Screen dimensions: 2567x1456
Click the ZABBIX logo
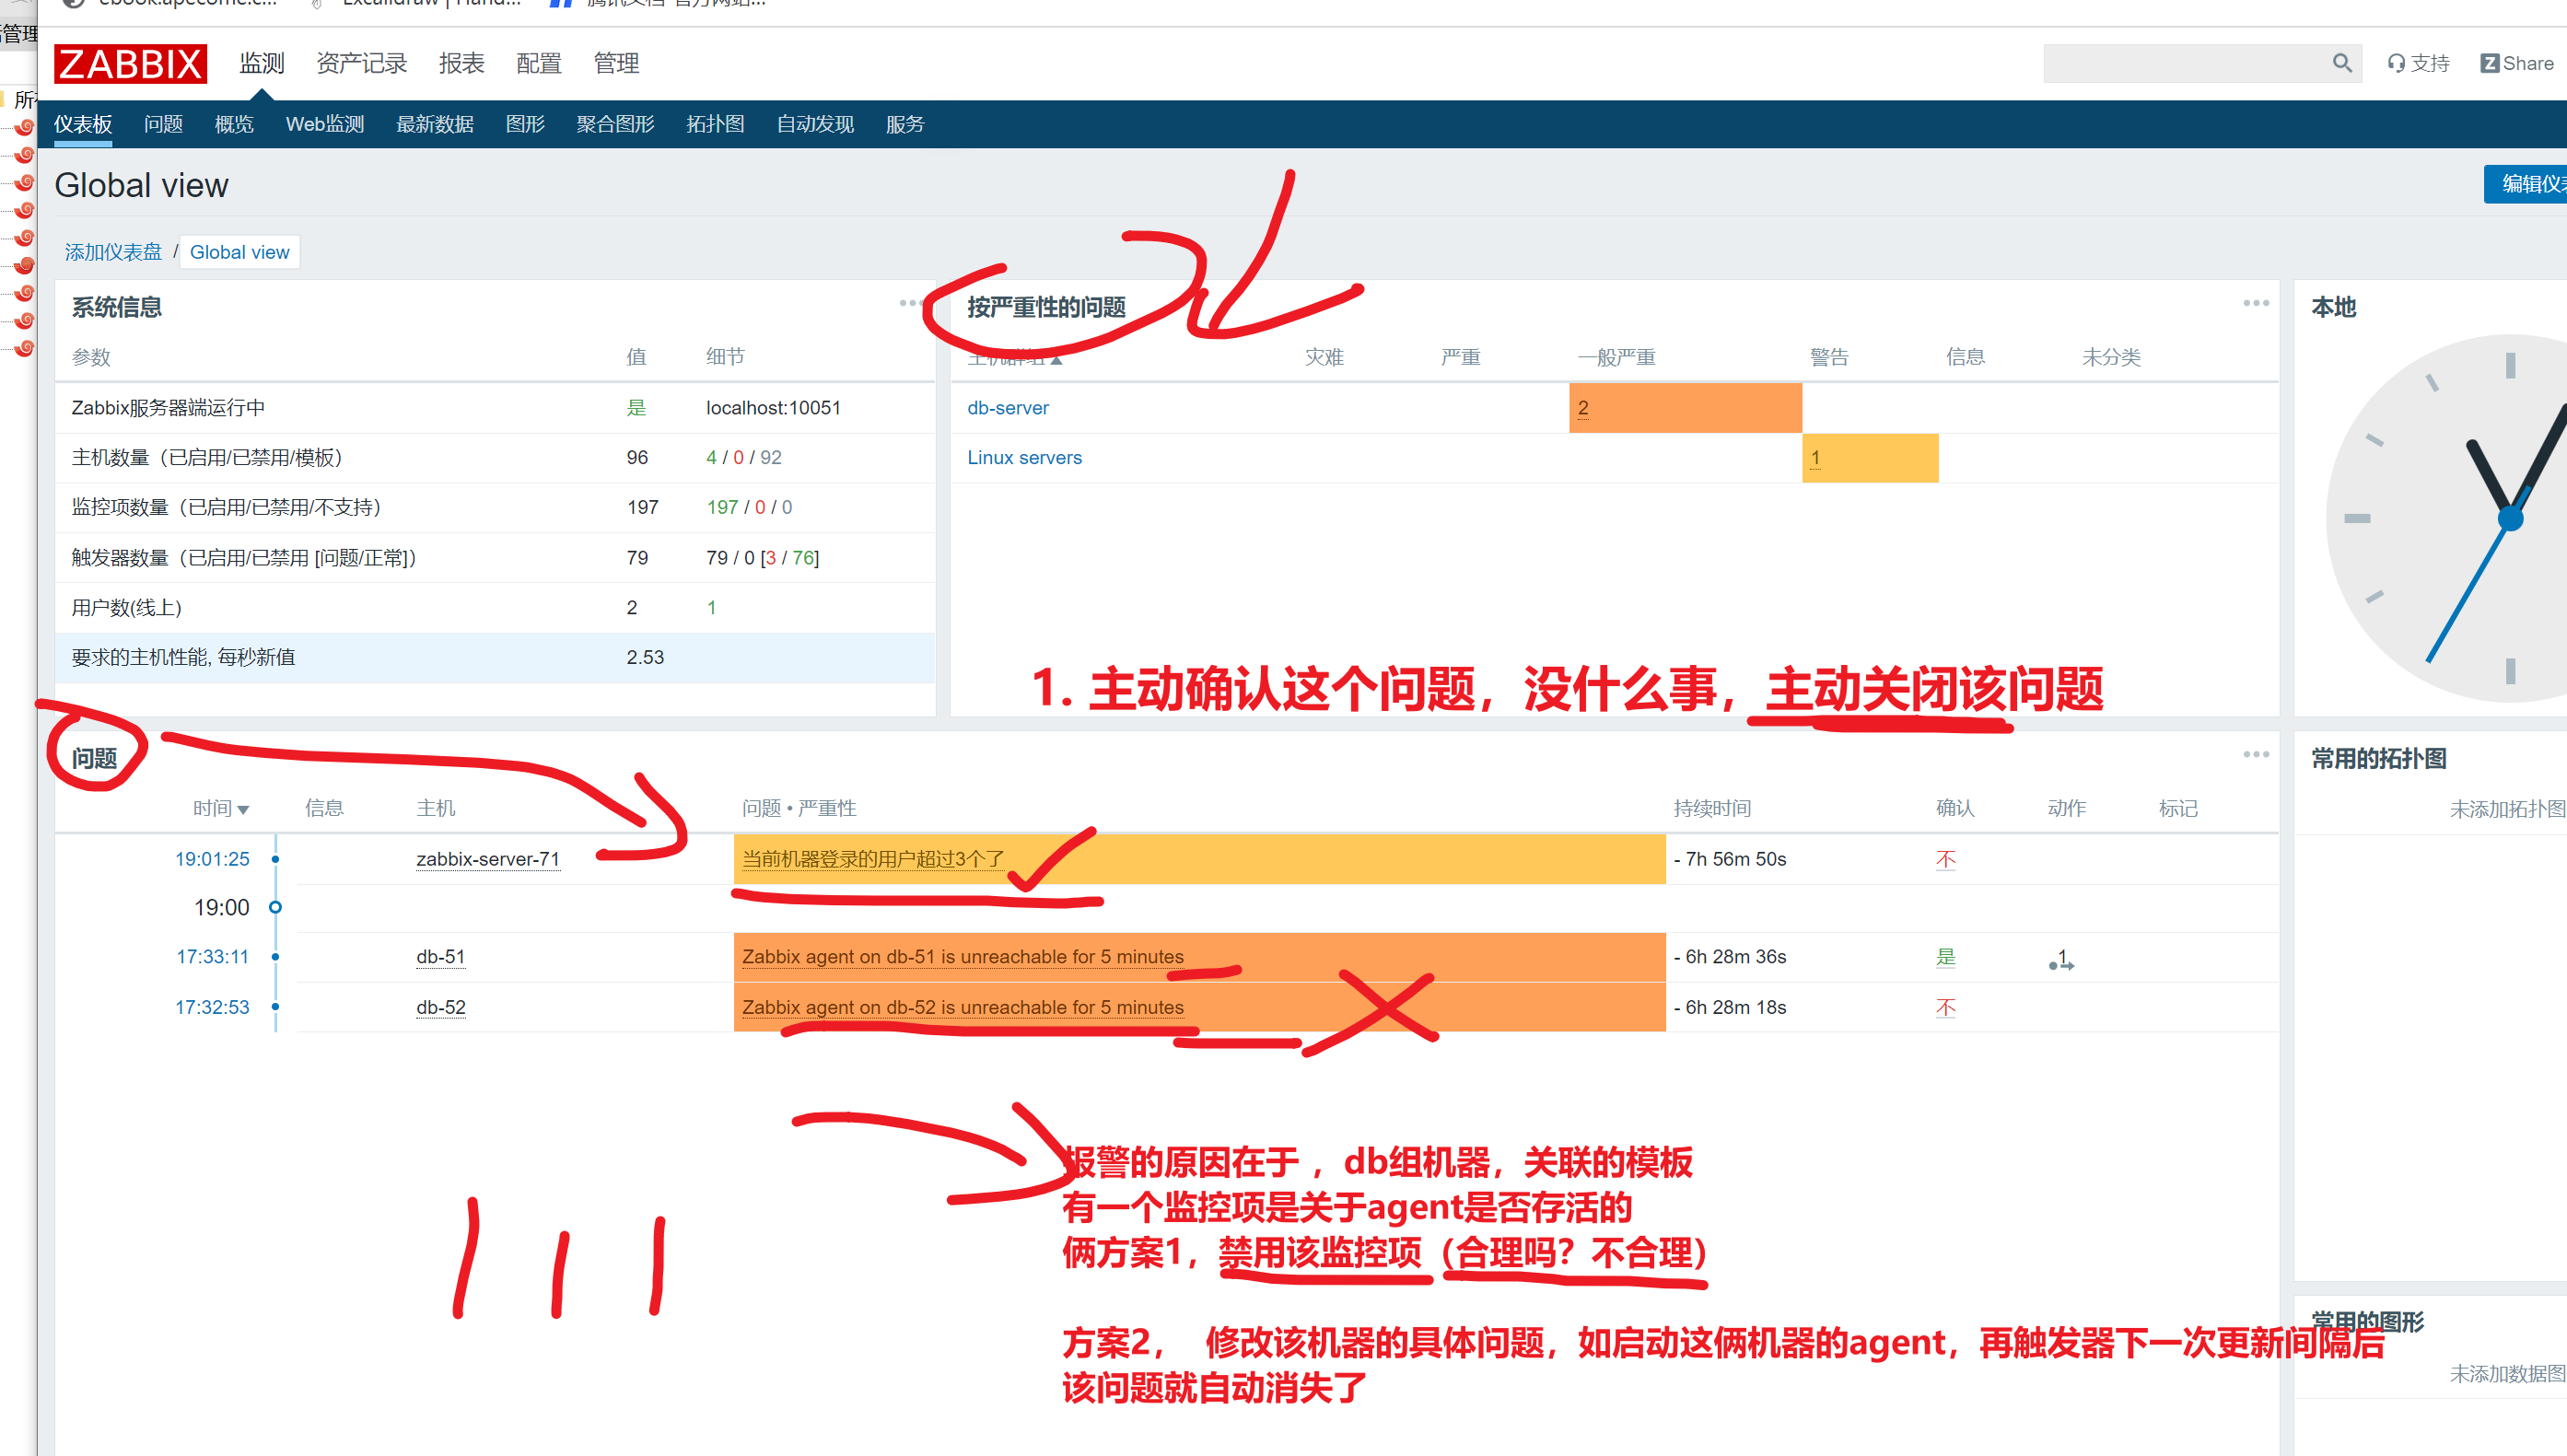coord(130,64)
